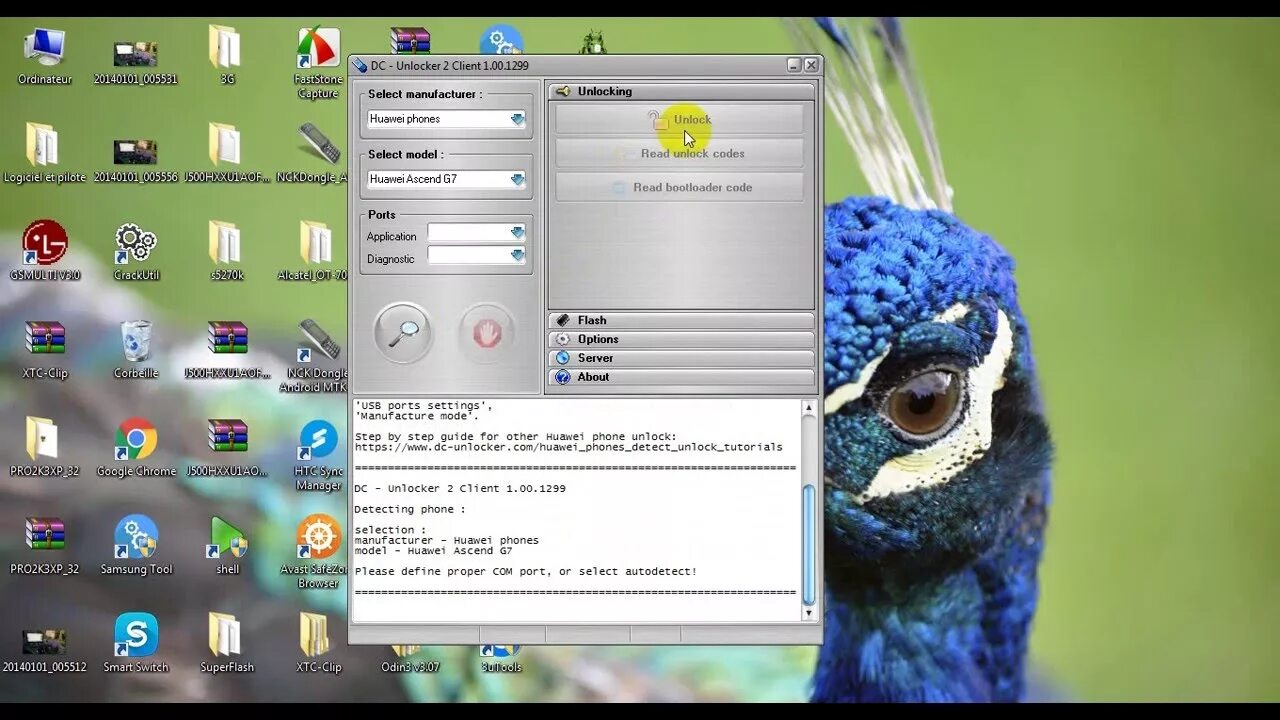Open the Ordinateur desktop icon

pyautogui.click(x=45, y=57)
